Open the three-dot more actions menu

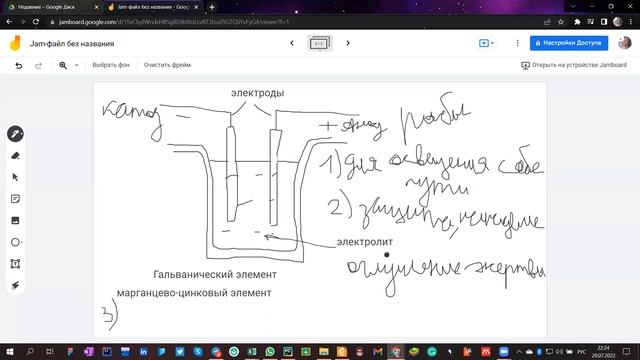pos(518,43)
